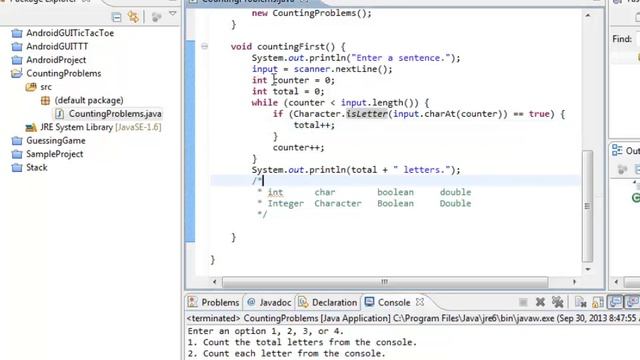Click the highlighted isLetter method call

click(367, 114)
